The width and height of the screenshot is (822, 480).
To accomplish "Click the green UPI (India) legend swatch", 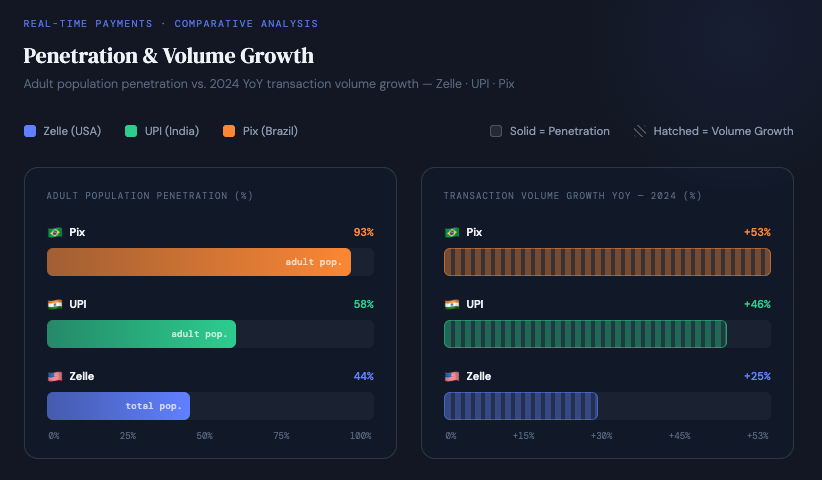I will pyautogui.click(x=131, y=131).
